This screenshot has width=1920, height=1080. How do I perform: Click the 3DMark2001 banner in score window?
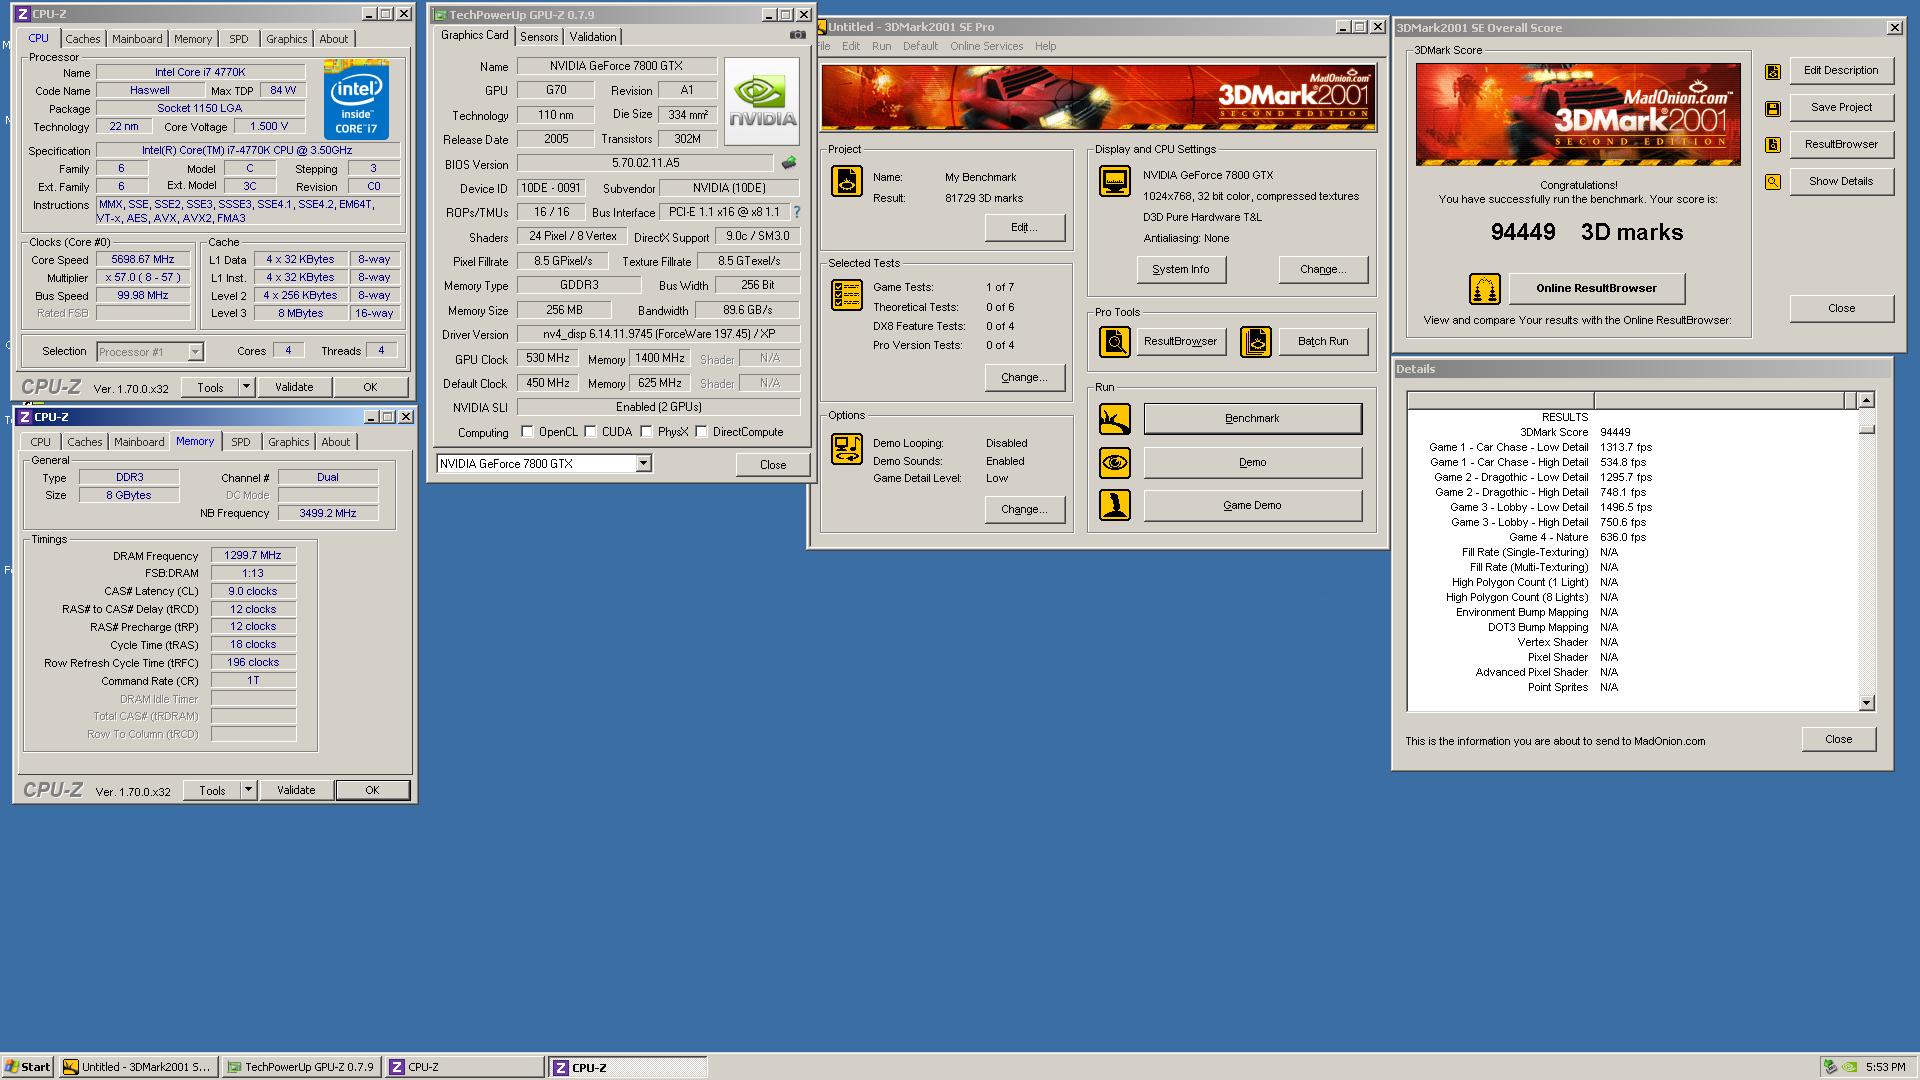pos(1578,114)
